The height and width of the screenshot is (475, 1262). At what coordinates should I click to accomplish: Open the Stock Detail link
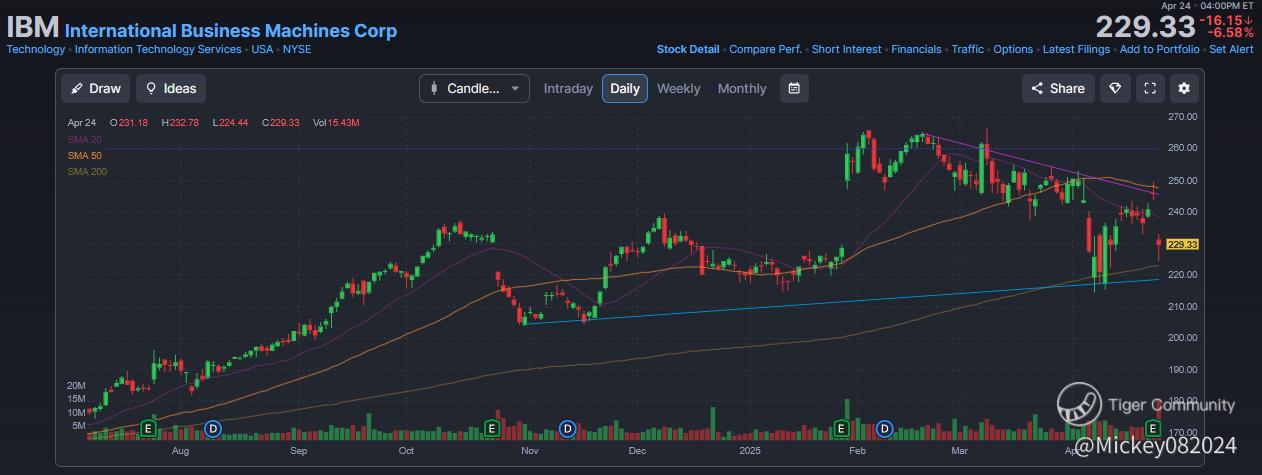tap(688, 49)
